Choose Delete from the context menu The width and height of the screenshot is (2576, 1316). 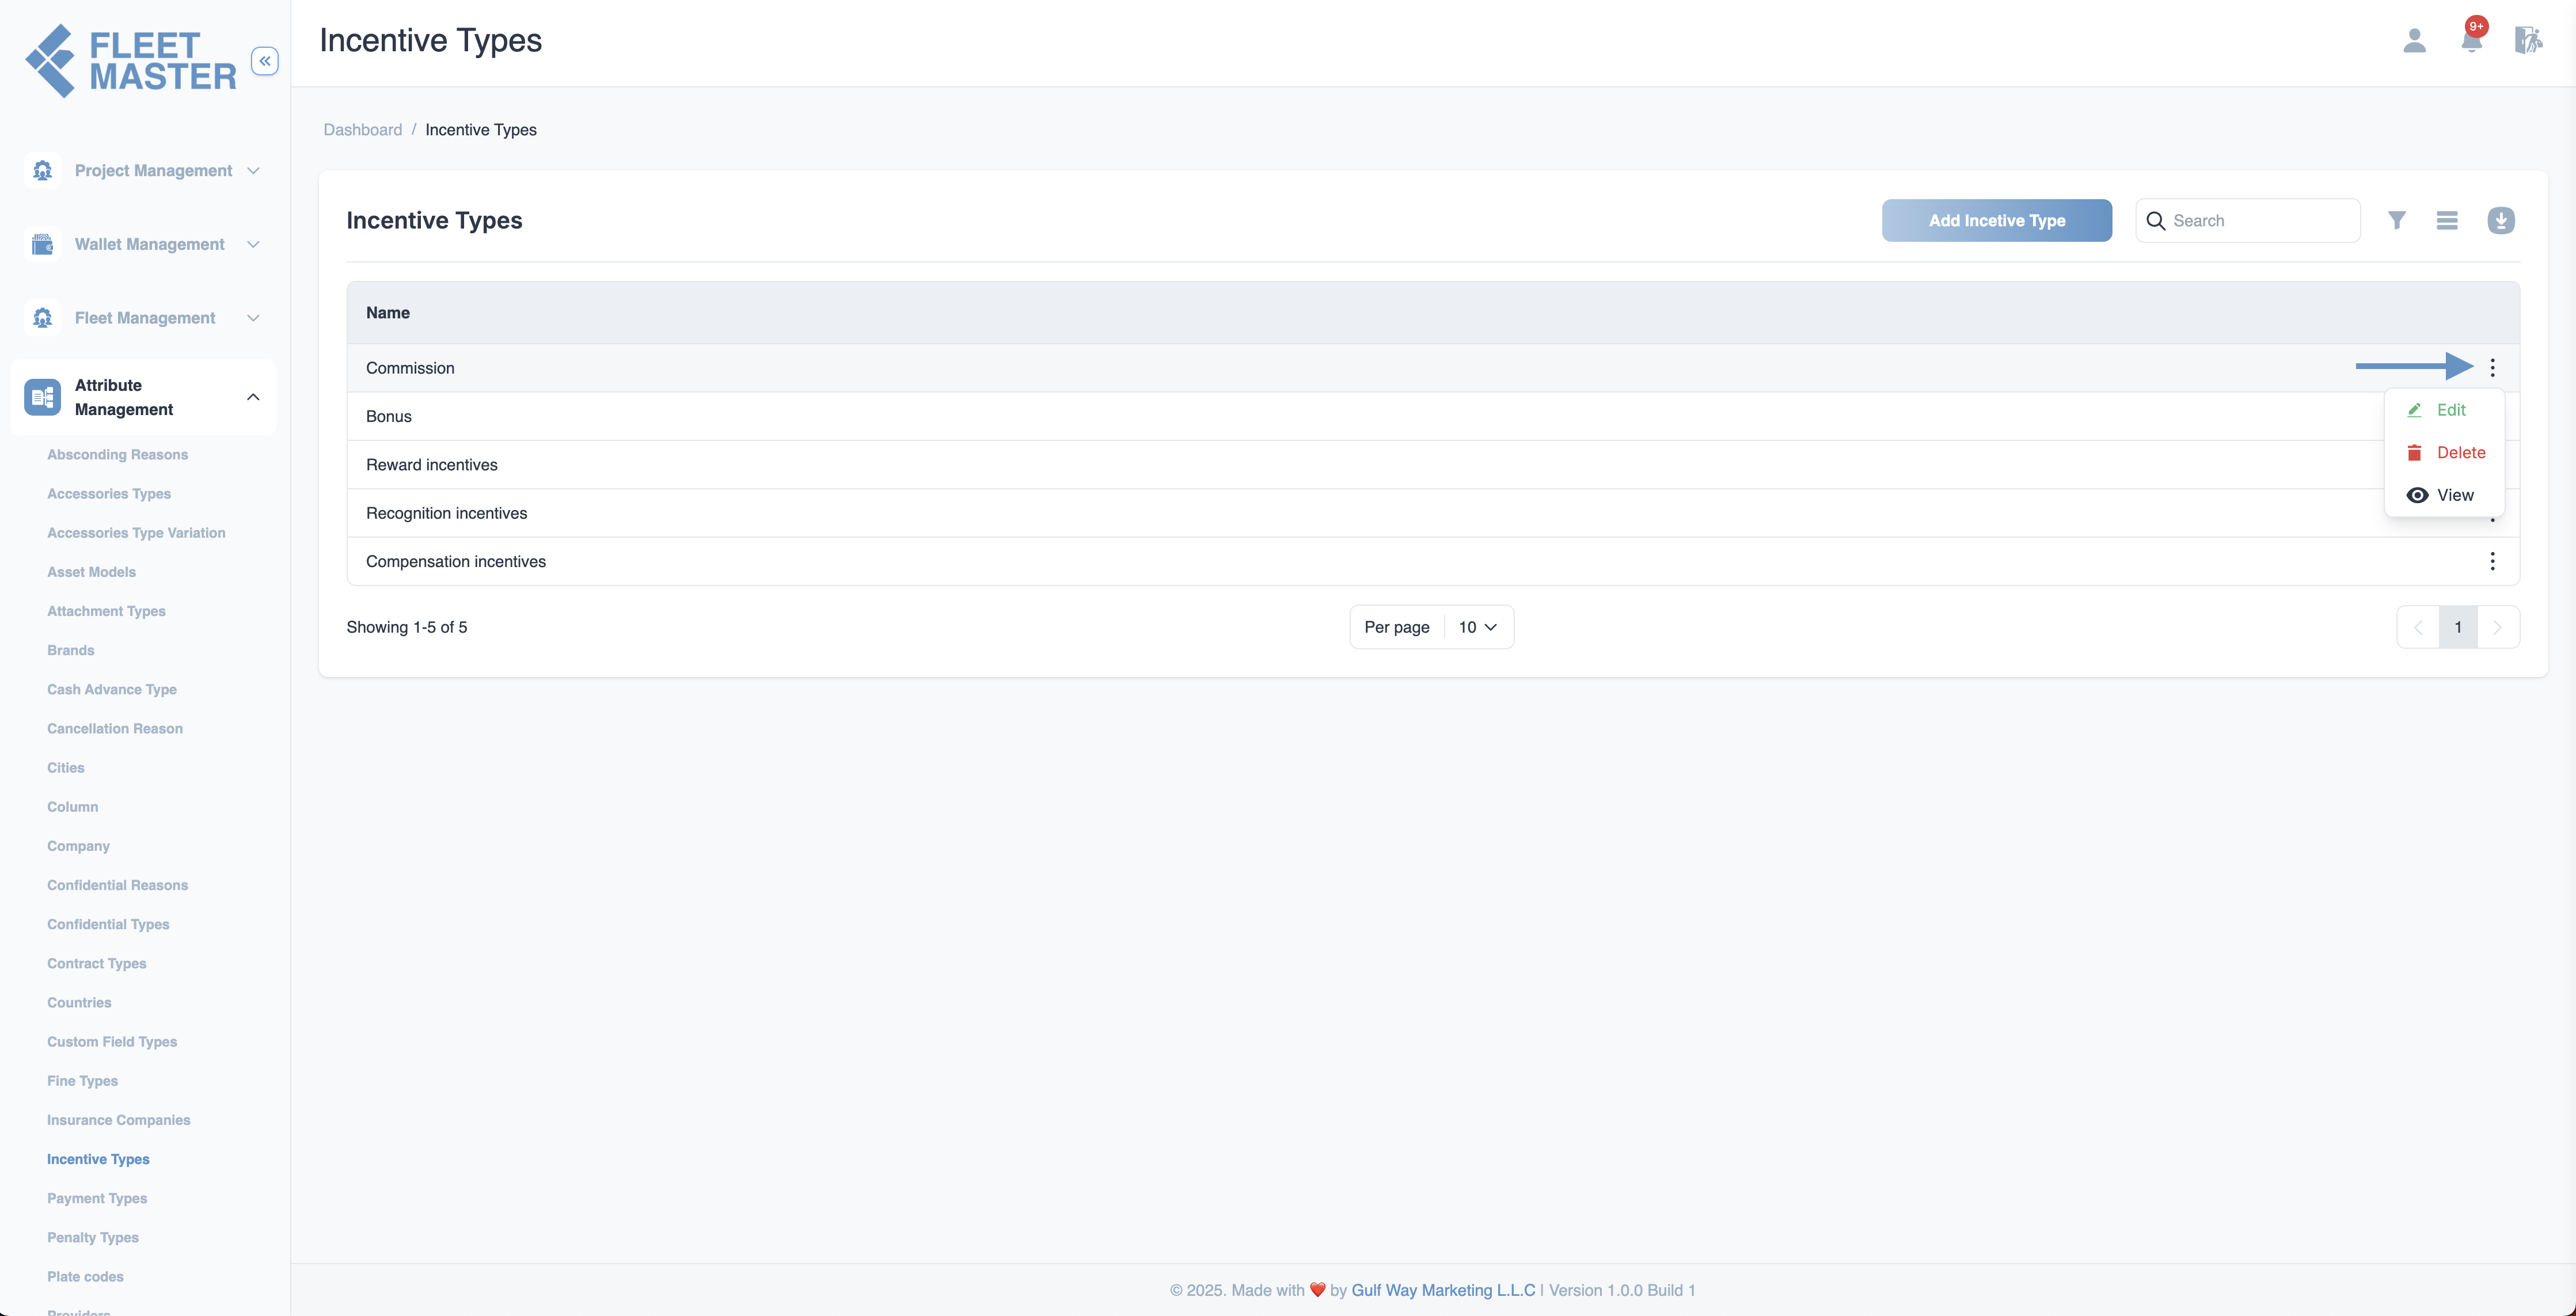(2445, 453)
